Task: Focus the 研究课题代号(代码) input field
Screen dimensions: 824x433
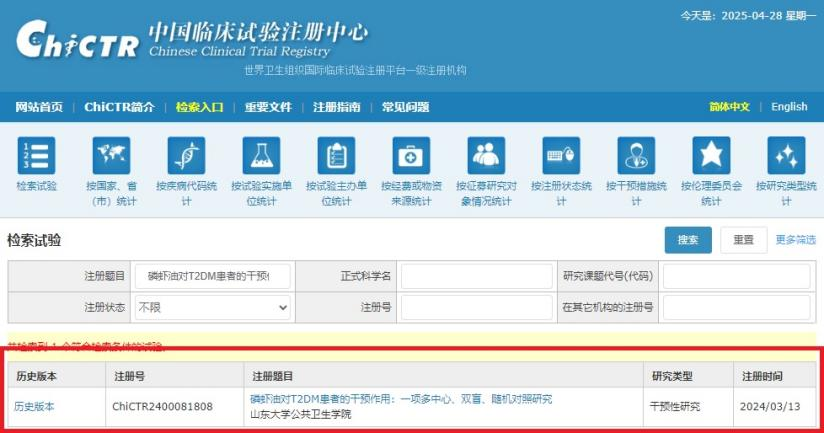Action: tap(736, 276)
